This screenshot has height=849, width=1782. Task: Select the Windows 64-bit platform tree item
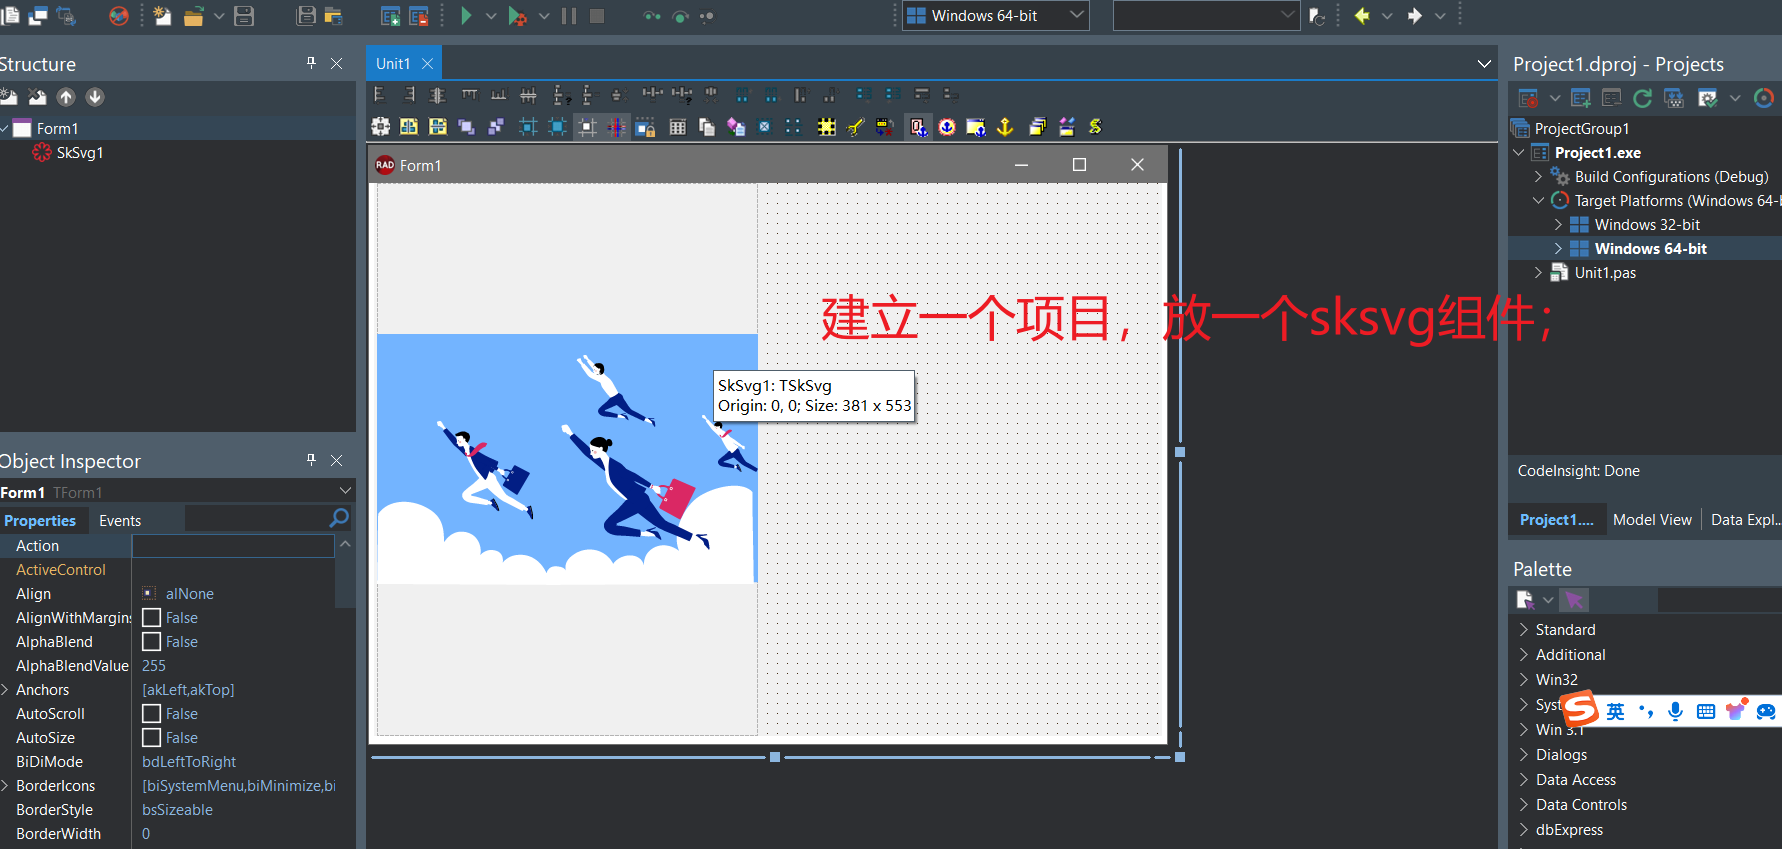tap(1650, 249)
